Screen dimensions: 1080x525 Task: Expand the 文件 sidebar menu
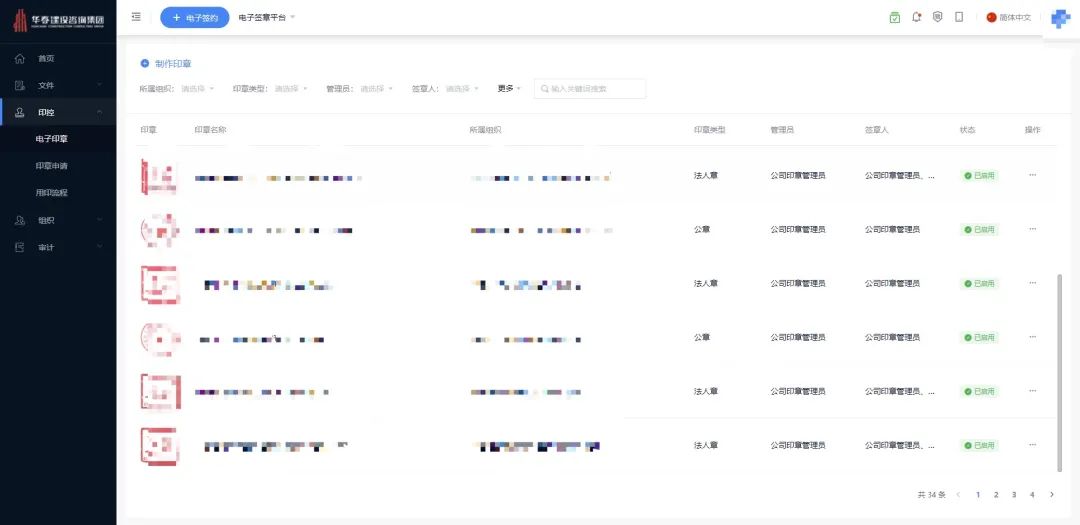coord(58,85)
